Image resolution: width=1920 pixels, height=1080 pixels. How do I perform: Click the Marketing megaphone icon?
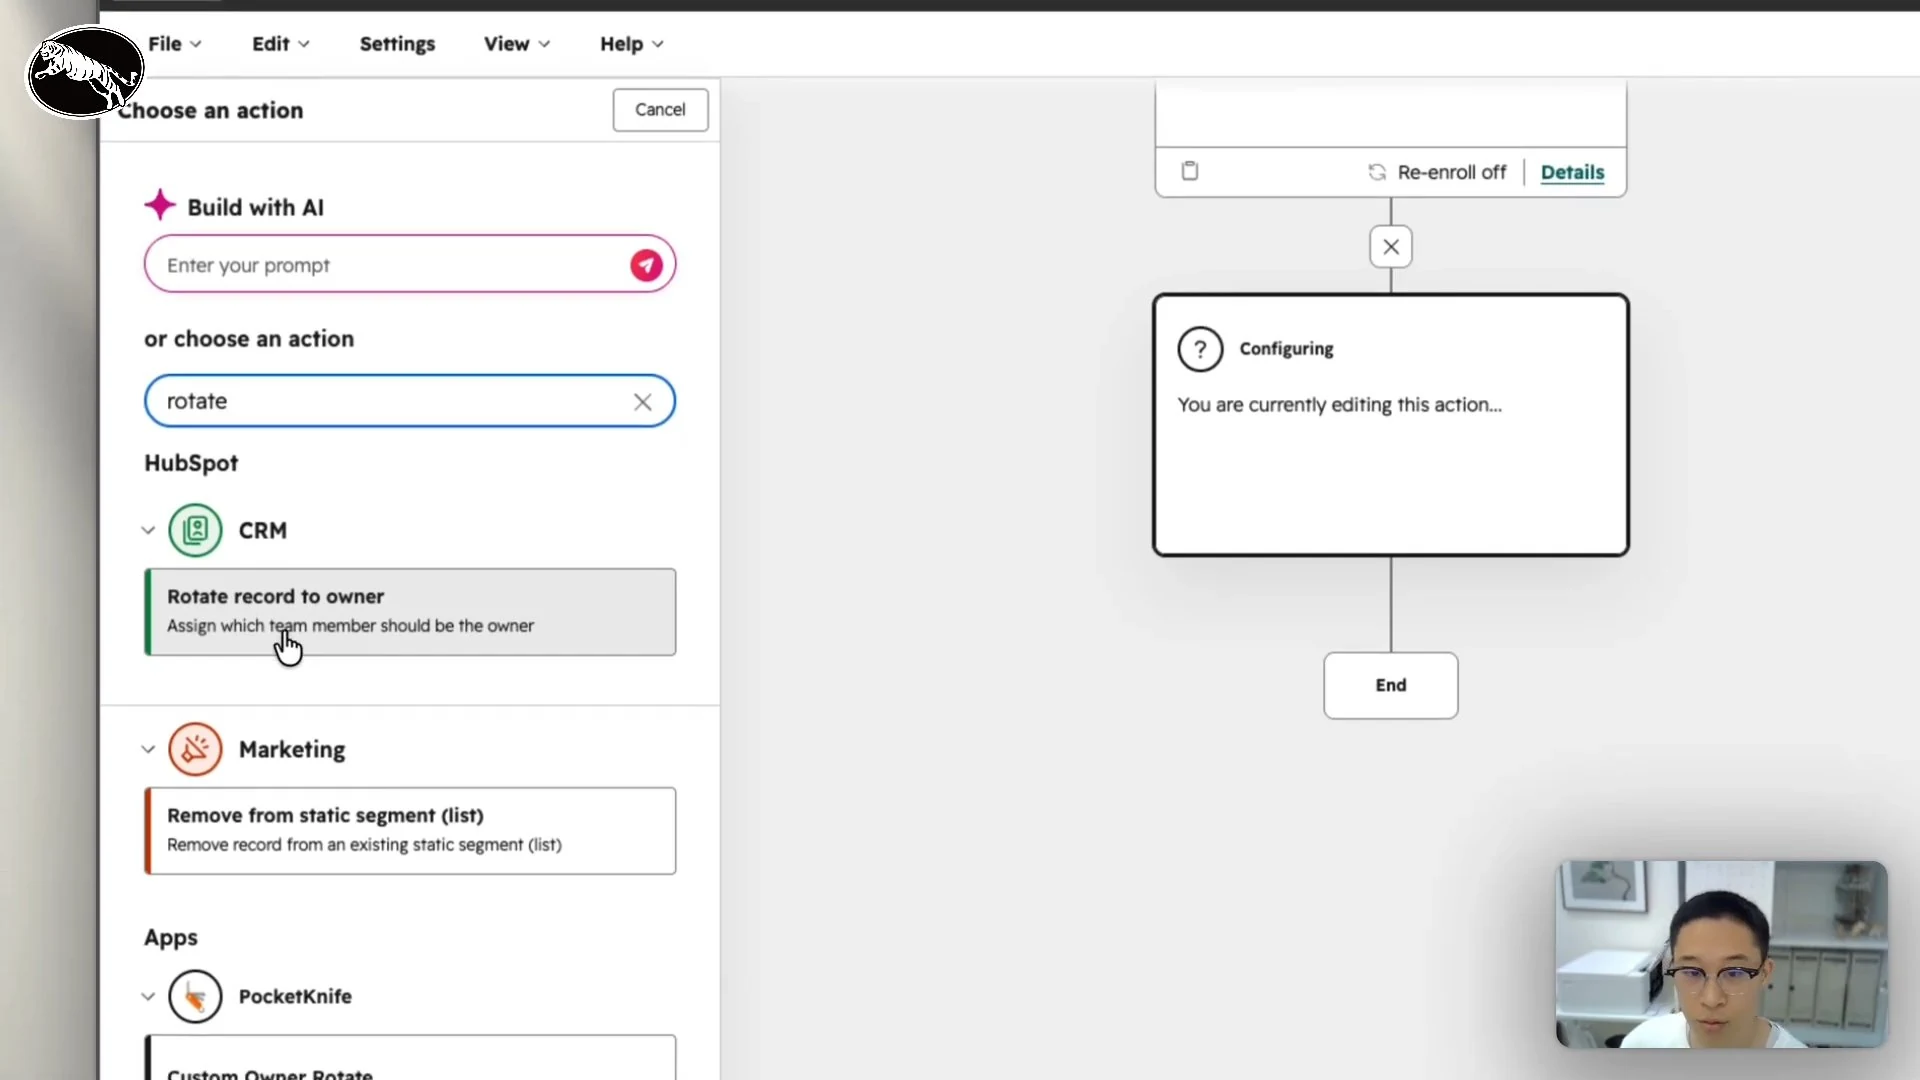point(195,749)
